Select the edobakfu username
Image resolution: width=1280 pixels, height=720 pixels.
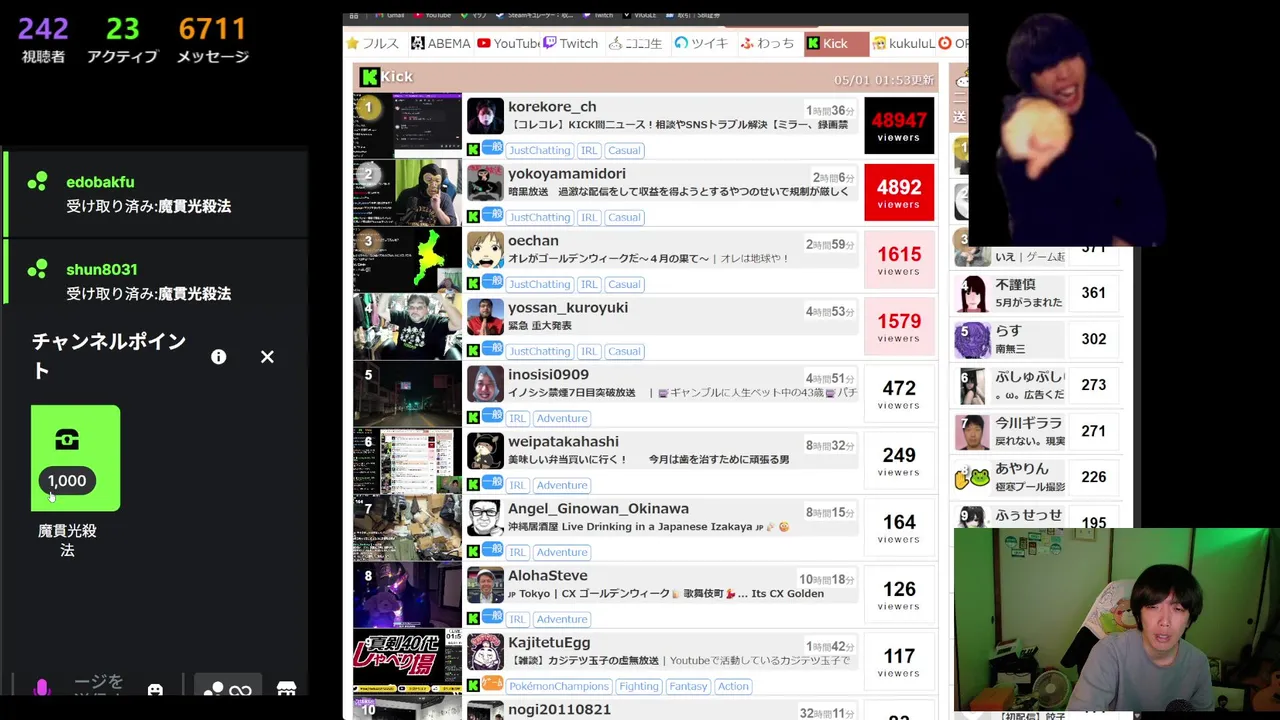click(100, 182)
